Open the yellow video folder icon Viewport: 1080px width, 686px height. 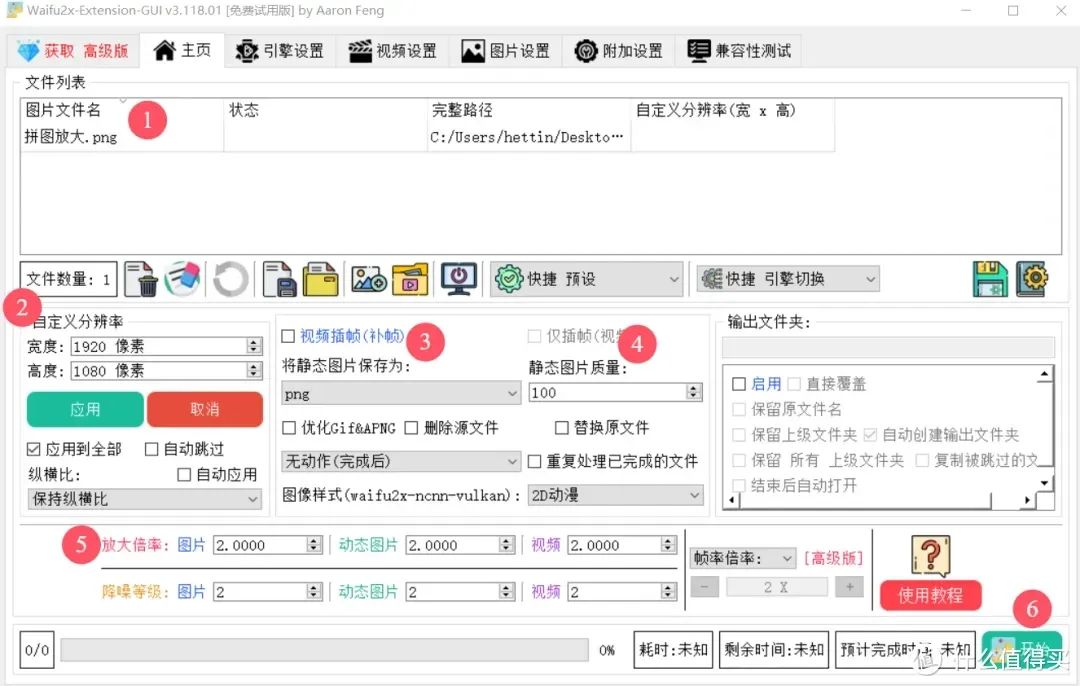pos(410,279)
